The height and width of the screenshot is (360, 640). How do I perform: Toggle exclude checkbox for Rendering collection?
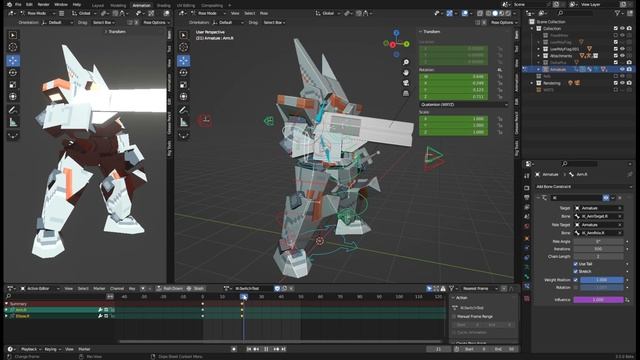[x=616, y=83]
